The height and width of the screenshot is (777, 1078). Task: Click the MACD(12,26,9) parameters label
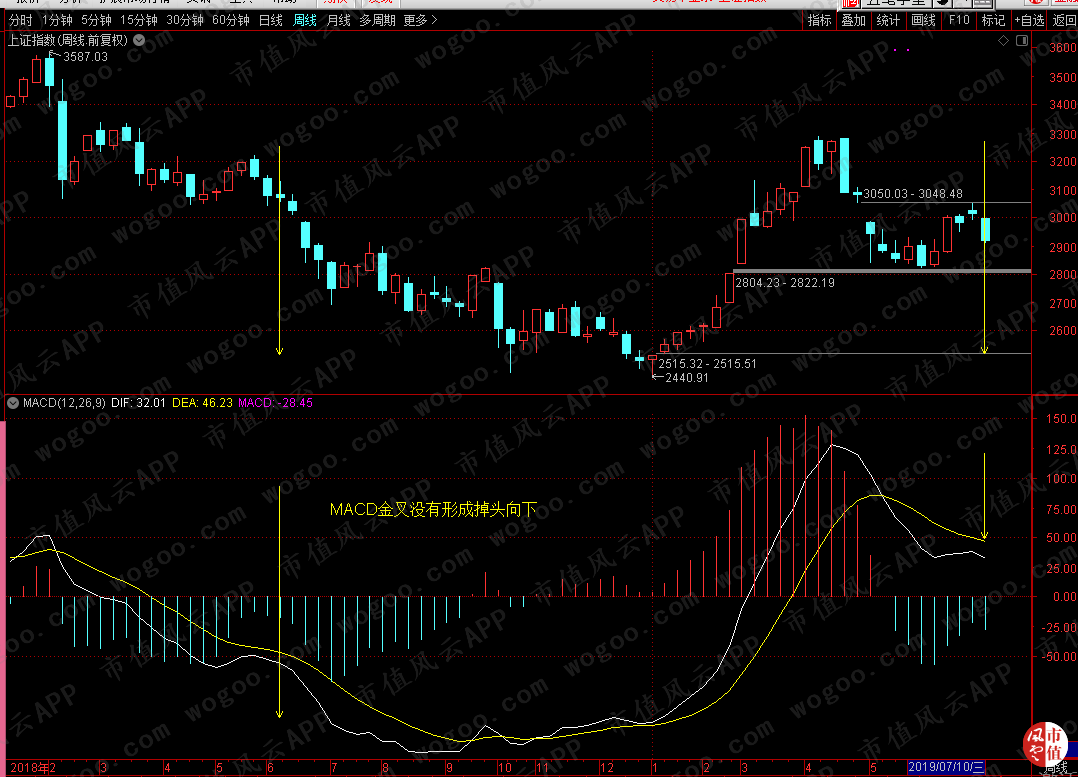pos(64,403)
